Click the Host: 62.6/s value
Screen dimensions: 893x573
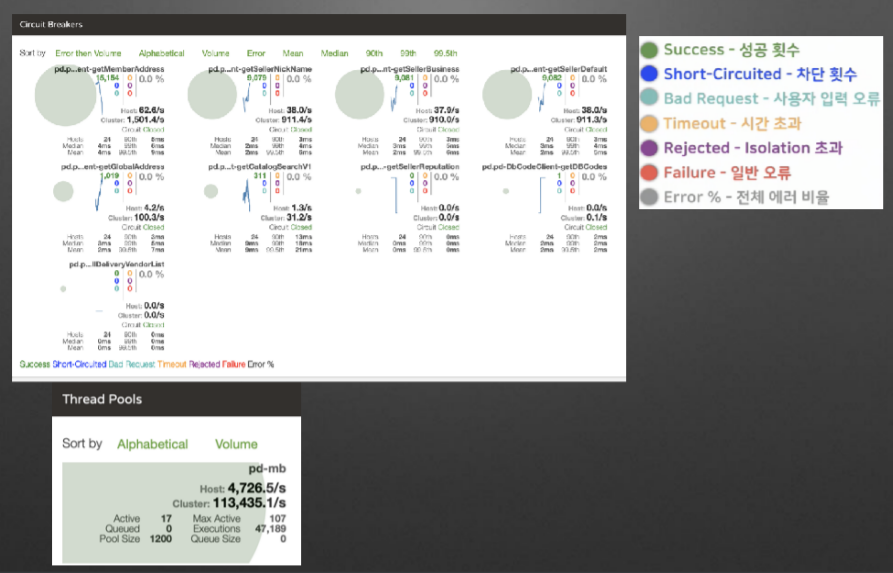(151, 110)
